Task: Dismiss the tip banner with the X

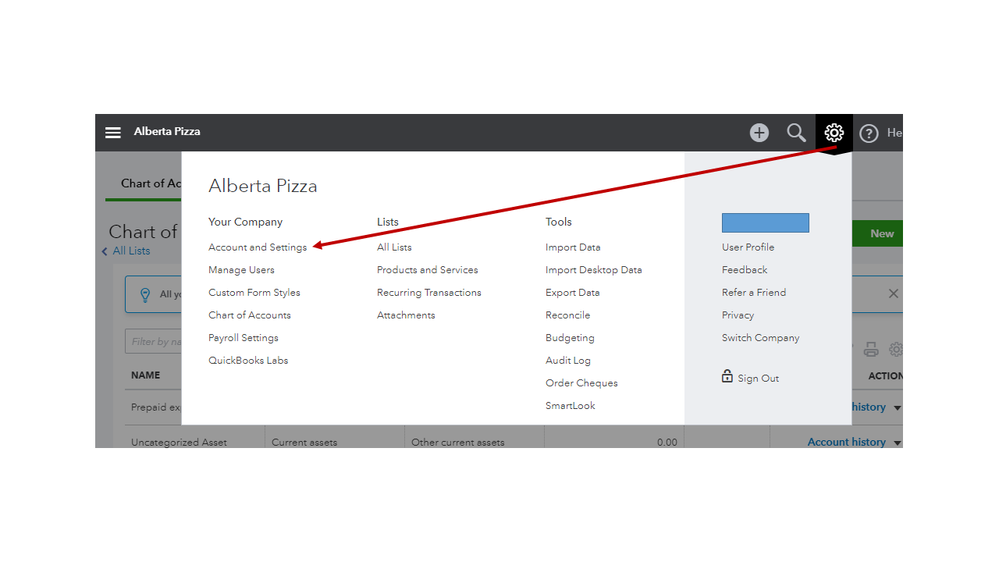Action: [893, 294]
